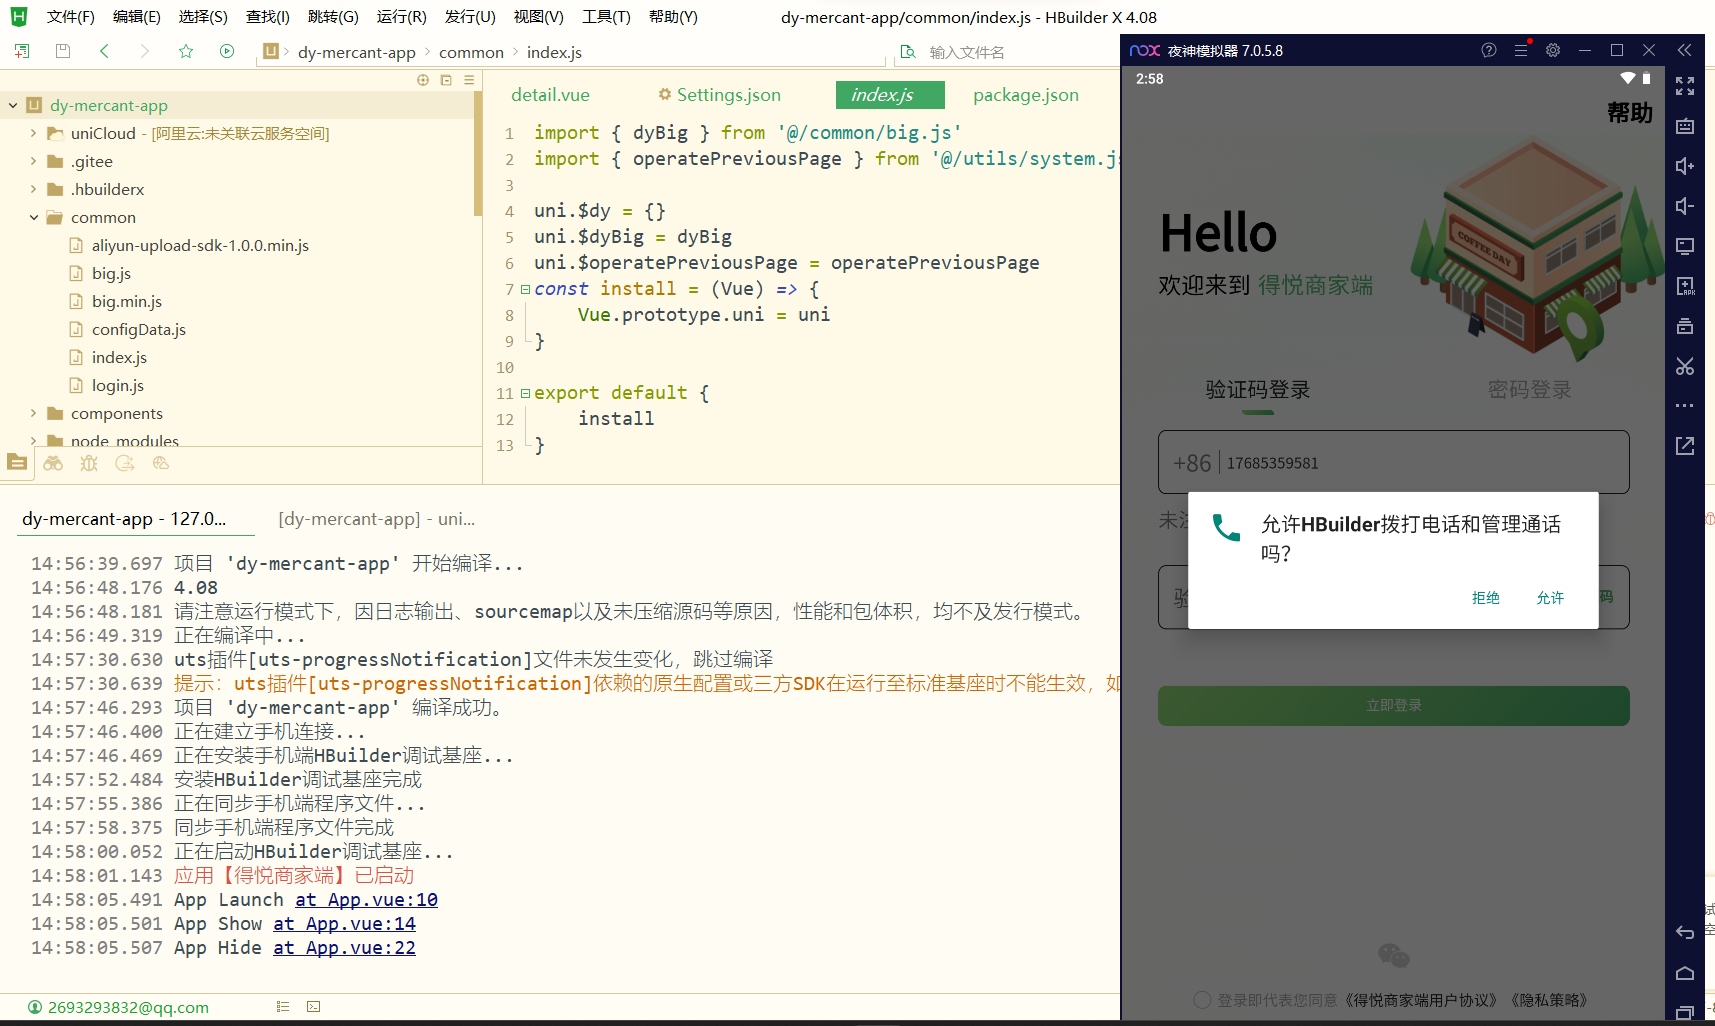Click the 帮助 link in emulator app
Screen dimensions: 1715x1026
click(x=1629, y=113)
